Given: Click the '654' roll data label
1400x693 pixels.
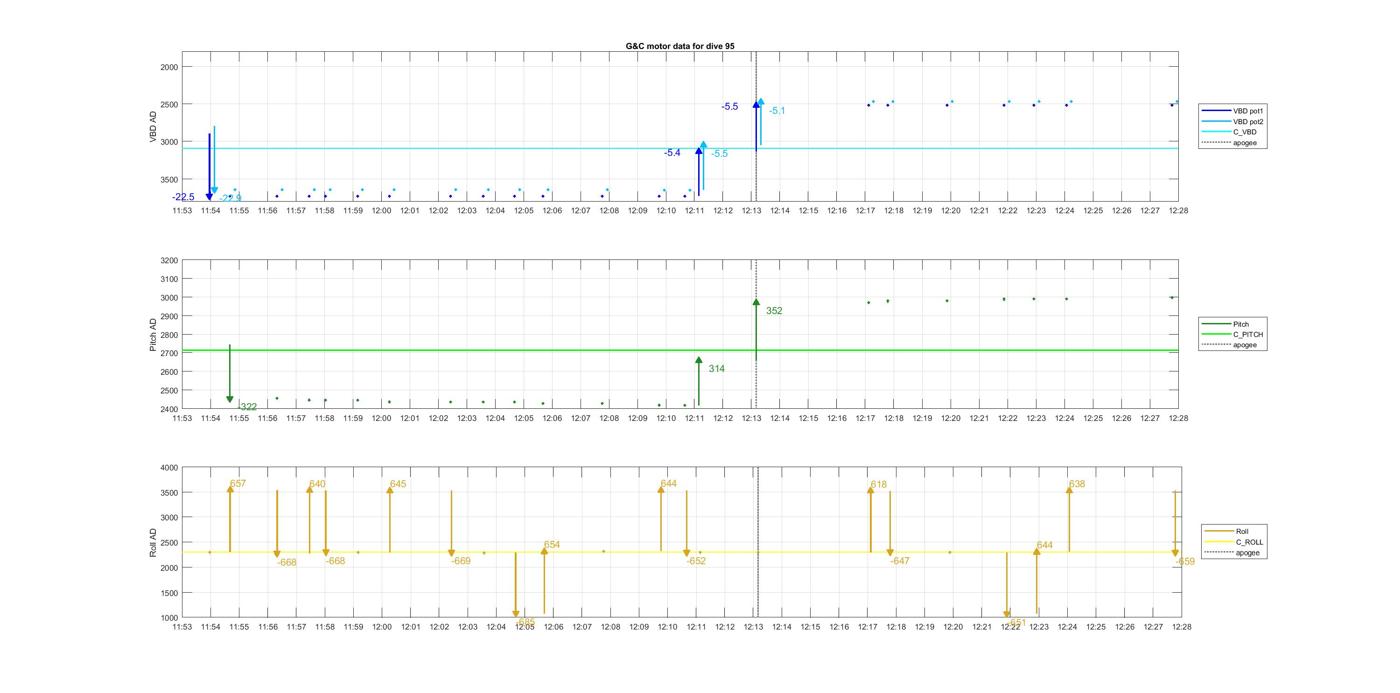Looking at the screenshot, I should (552, 546).
